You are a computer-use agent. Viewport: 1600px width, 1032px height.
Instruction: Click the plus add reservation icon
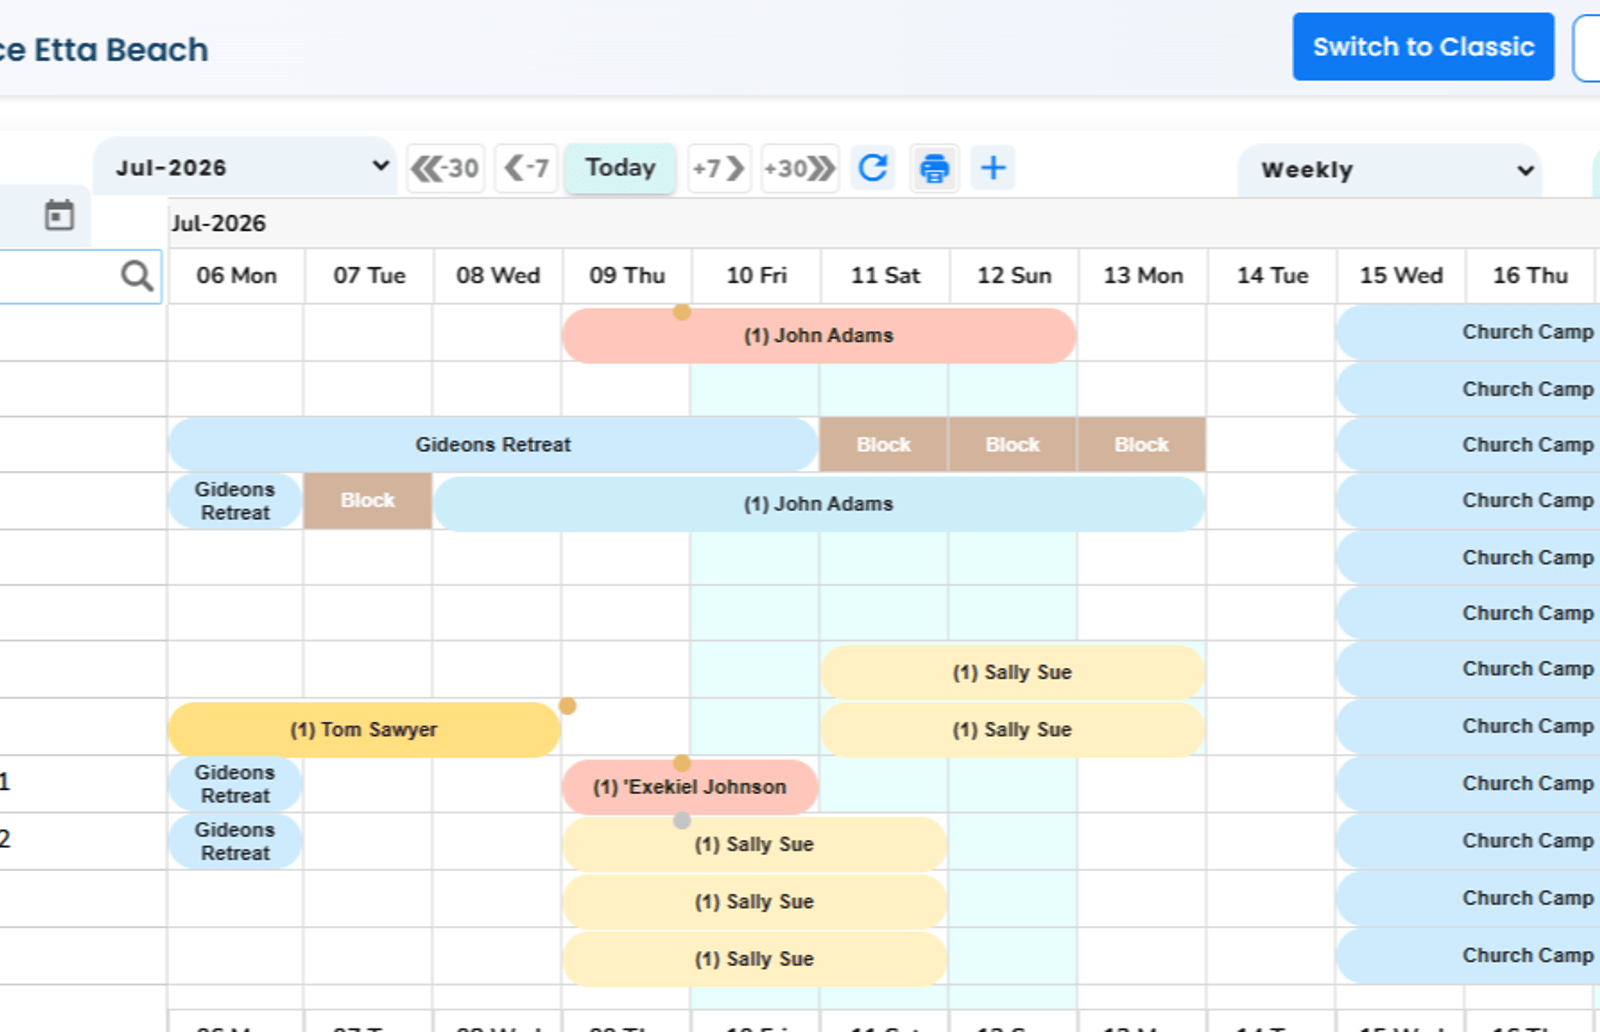click(993, 168)
